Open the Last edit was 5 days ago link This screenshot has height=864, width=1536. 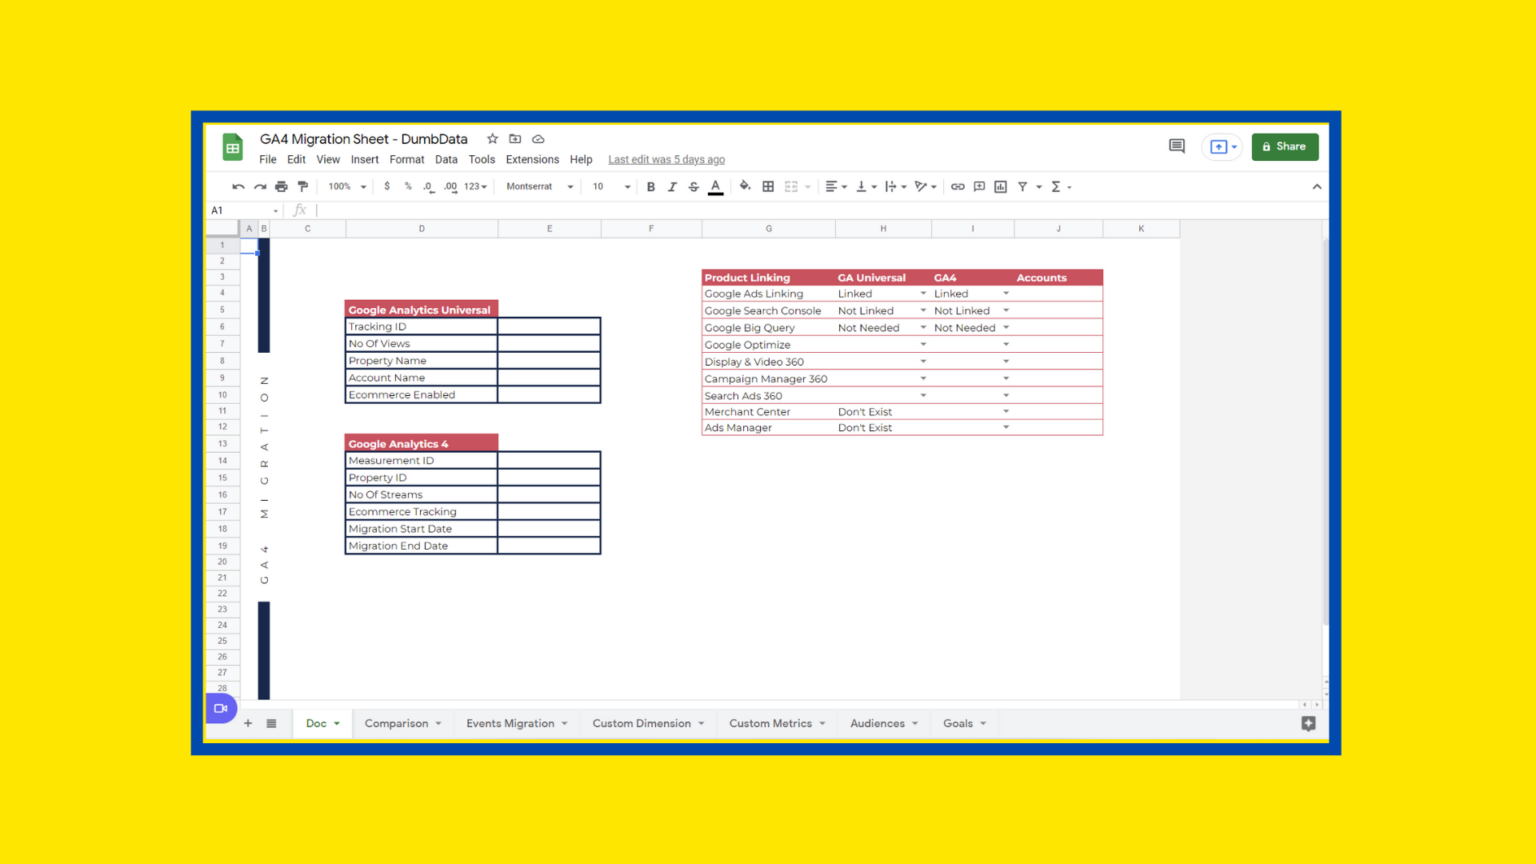tap(666, 159)
